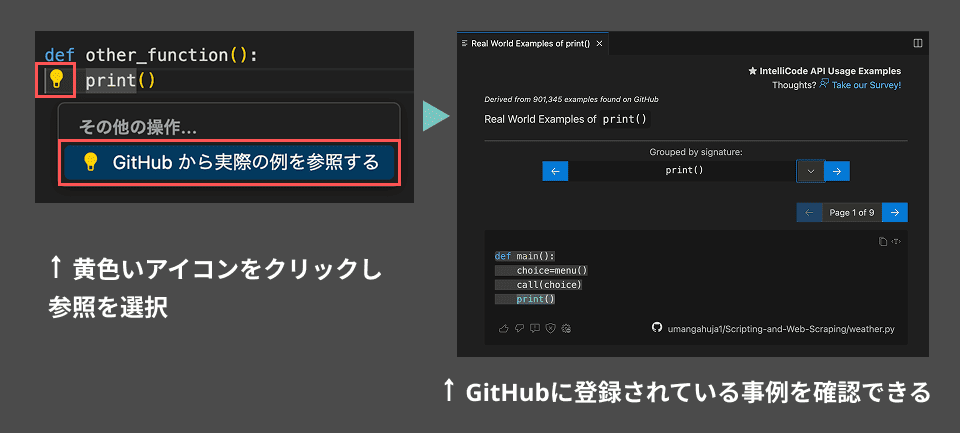This screenshot has height=433, width=960.
Task: Toggle the split editor layout icon
Action: (917, 43)
